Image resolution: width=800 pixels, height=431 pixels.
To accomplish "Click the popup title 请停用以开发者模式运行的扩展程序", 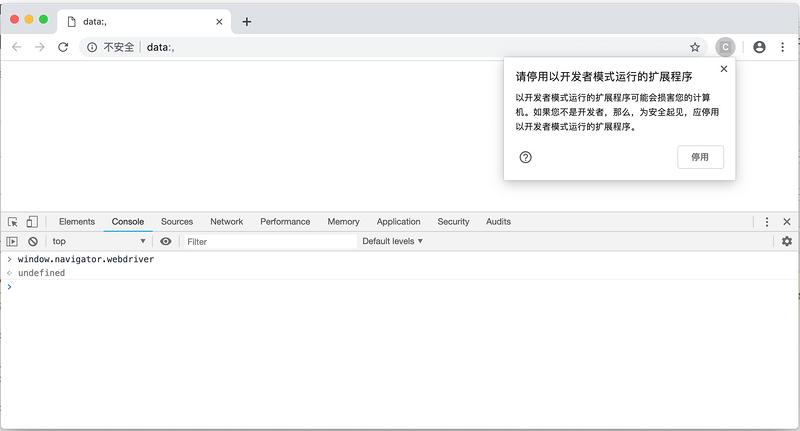I will pos(604,77).
